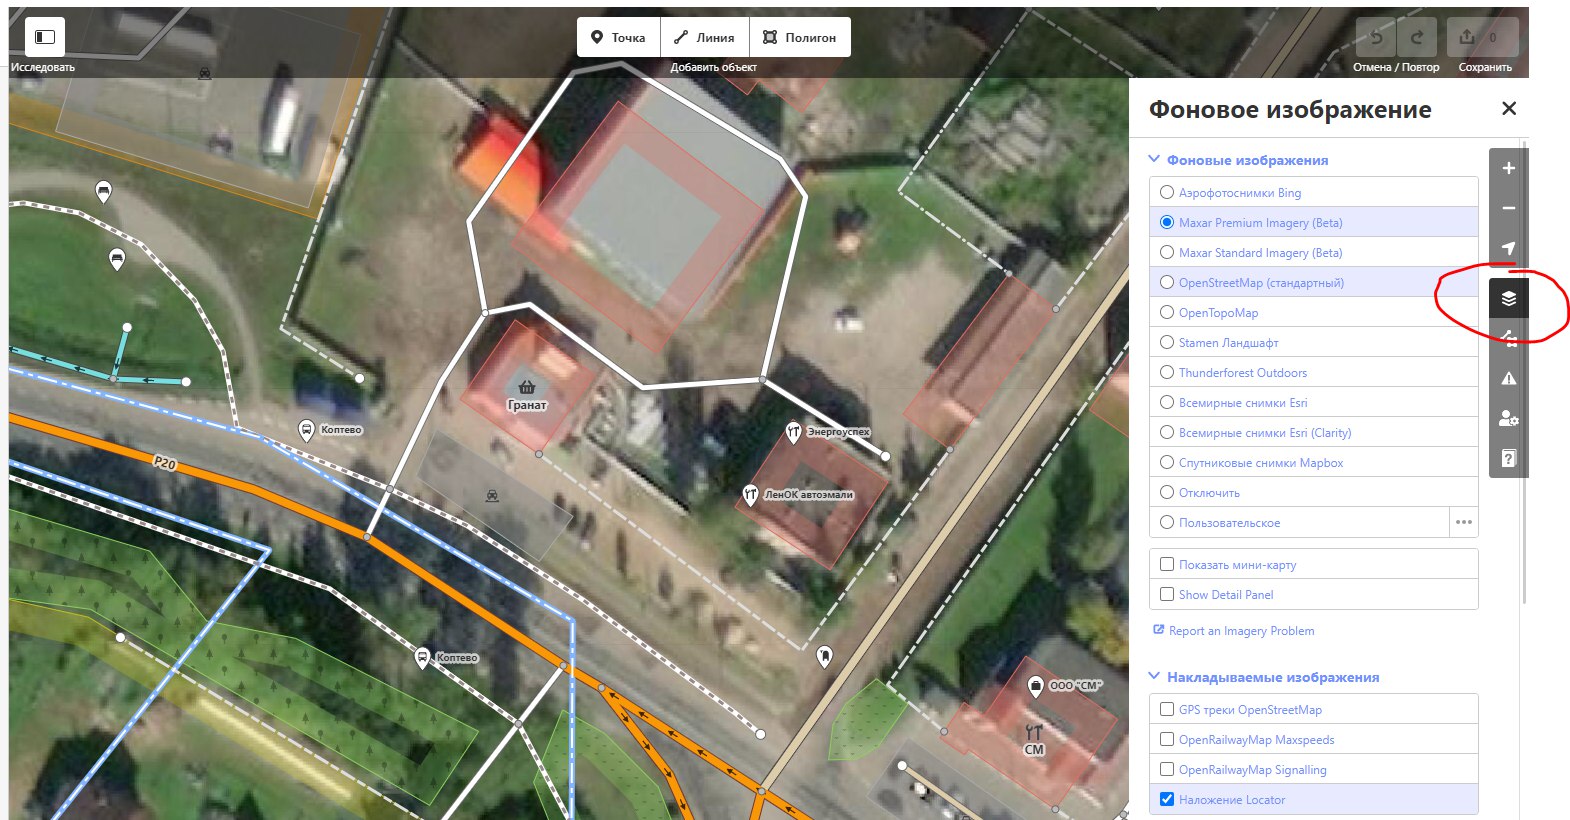1570x820 pixels.
Task: Click the geolocate arrow icon
Action: pos(1509,248)
